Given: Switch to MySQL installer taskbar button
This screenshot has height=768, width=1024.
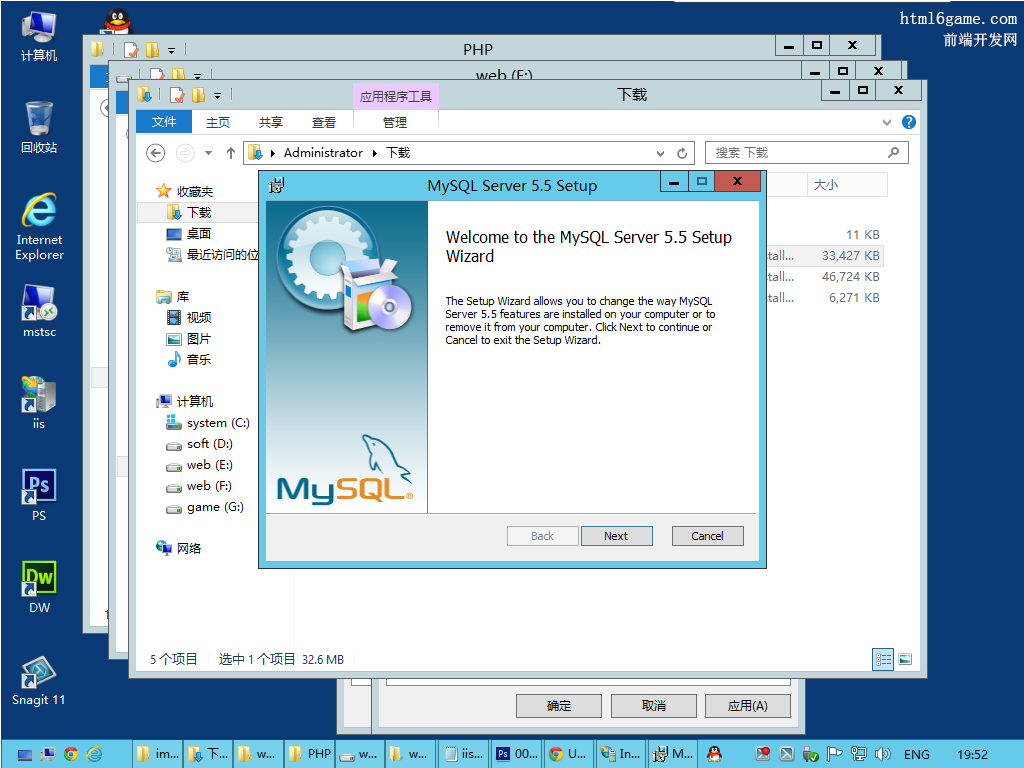Looking at the screenshot, I should pos(673,754).
